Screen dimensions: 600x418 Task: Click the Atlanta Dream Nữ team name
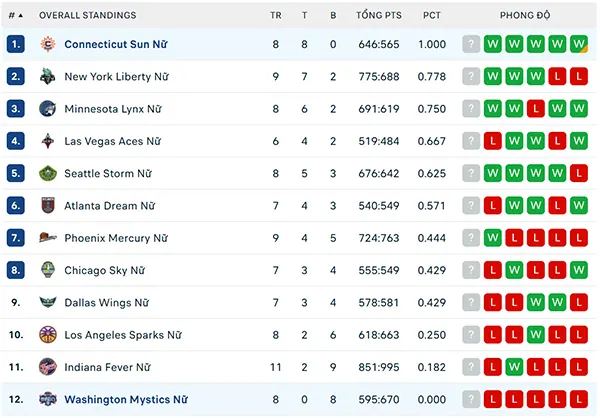[109, 206]
